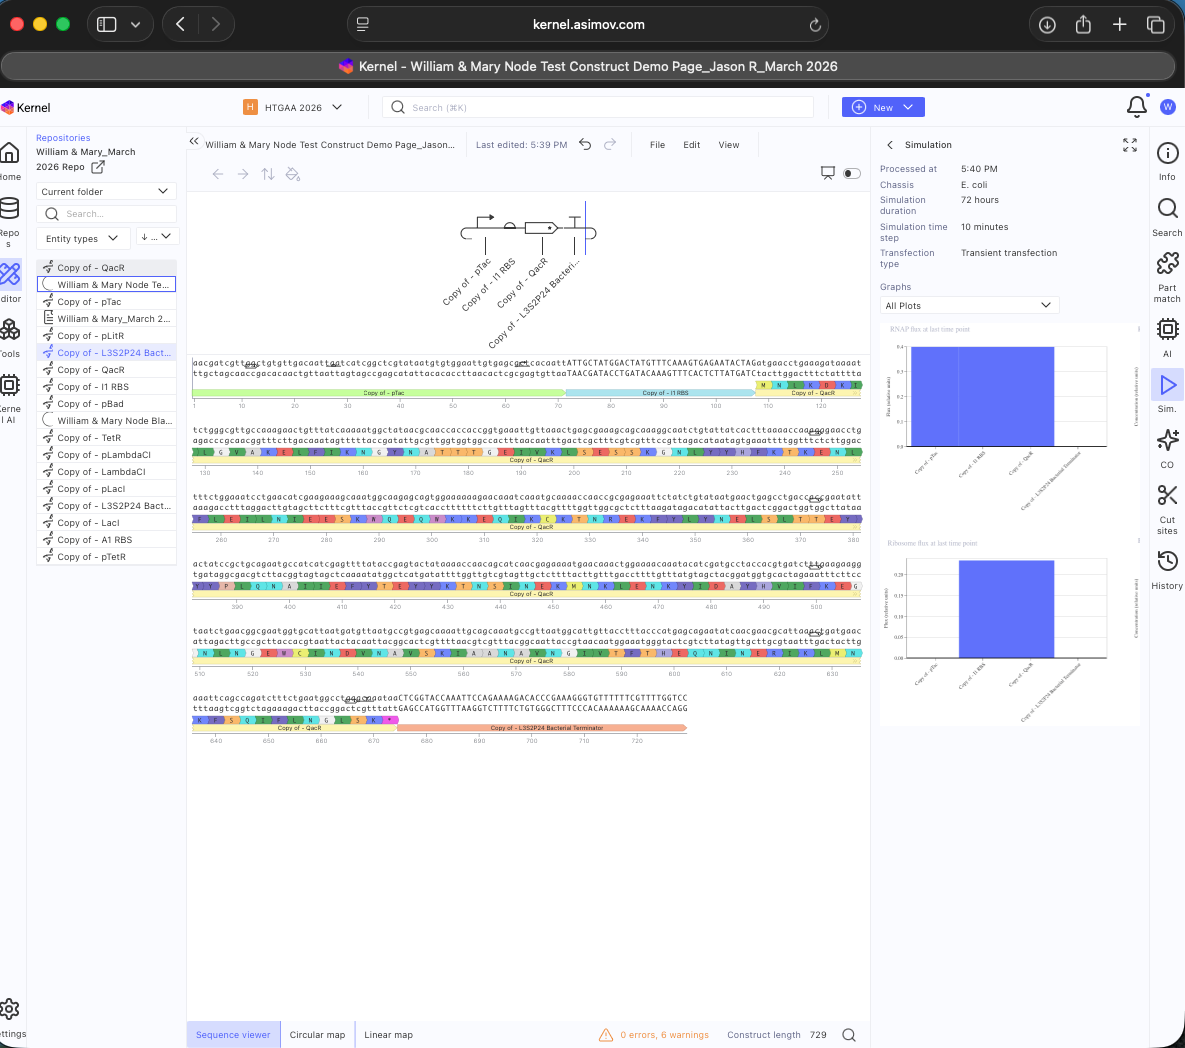Open external link icon next to repo name
The height and width of the screenshot is (1048, 1185).
[x=97, y=166]
